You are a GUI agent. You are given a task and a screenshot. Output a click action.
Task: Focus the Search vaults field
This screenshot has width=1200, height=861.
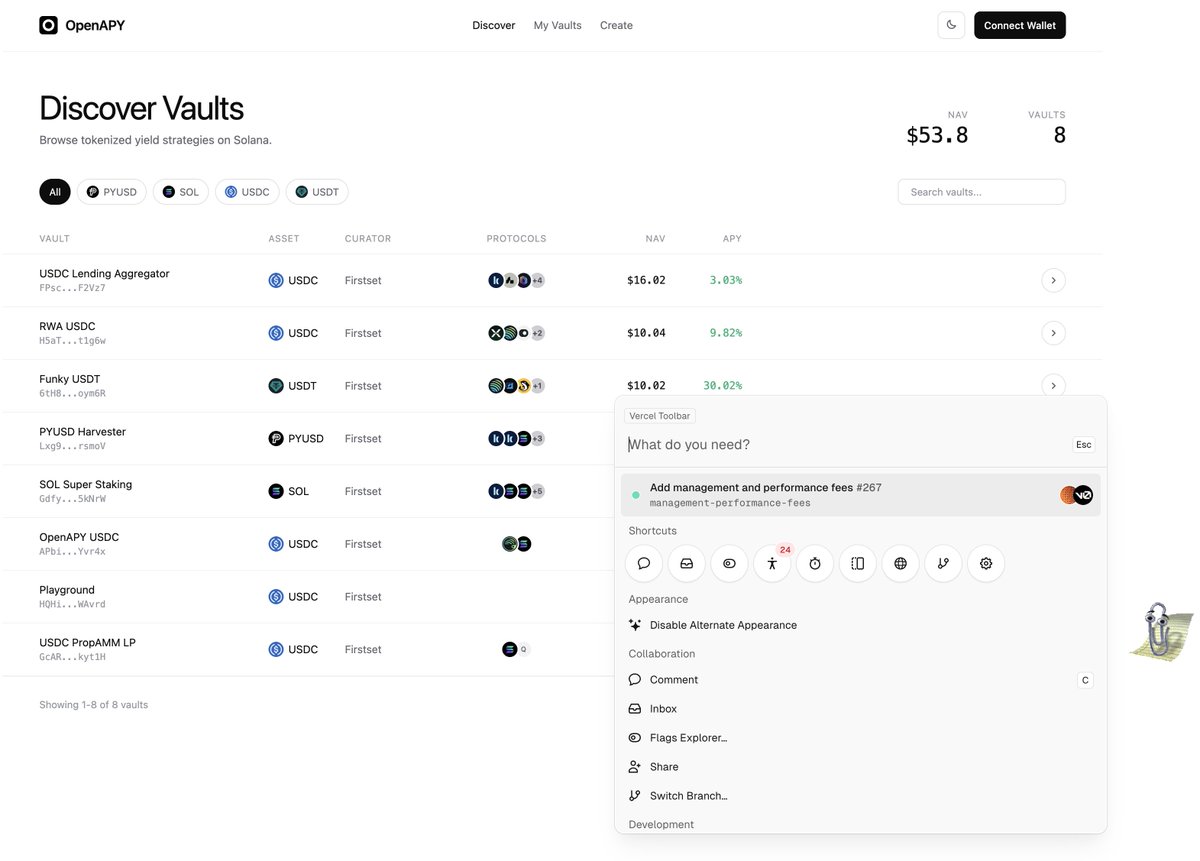(982, 192)
